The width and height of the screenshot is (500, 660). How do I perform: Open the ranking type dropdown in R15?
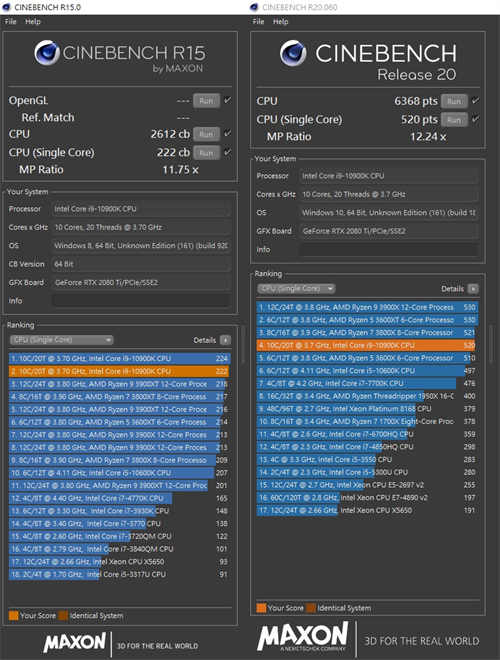click(x=61, y=340)
